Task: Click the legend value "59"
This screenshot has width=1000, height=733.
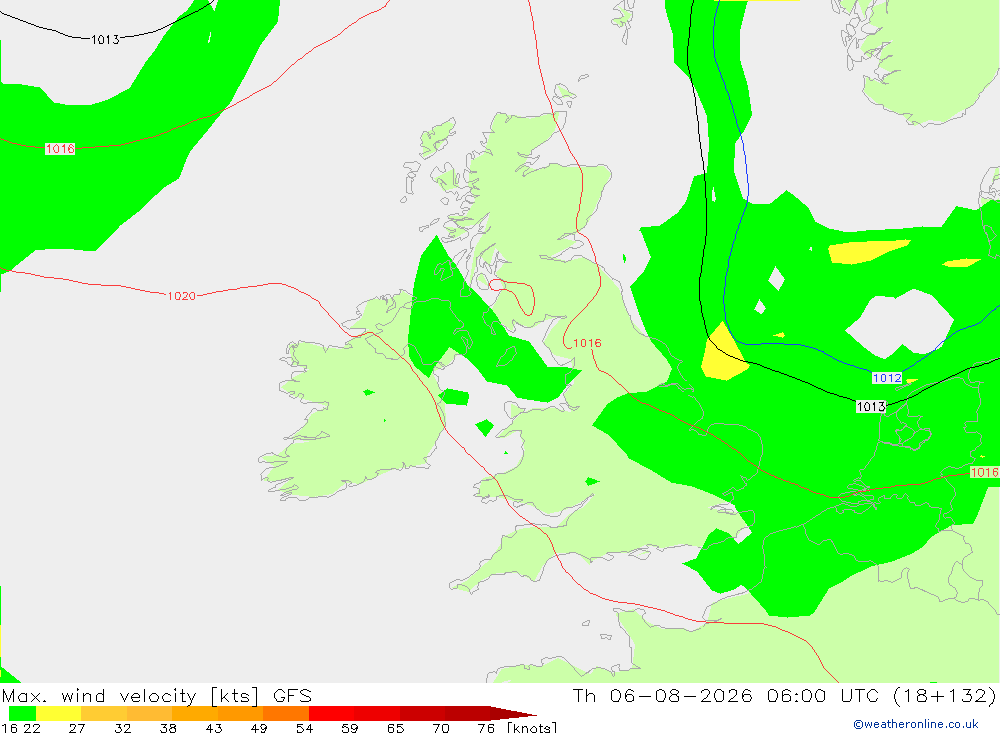Action: (350, 728)
